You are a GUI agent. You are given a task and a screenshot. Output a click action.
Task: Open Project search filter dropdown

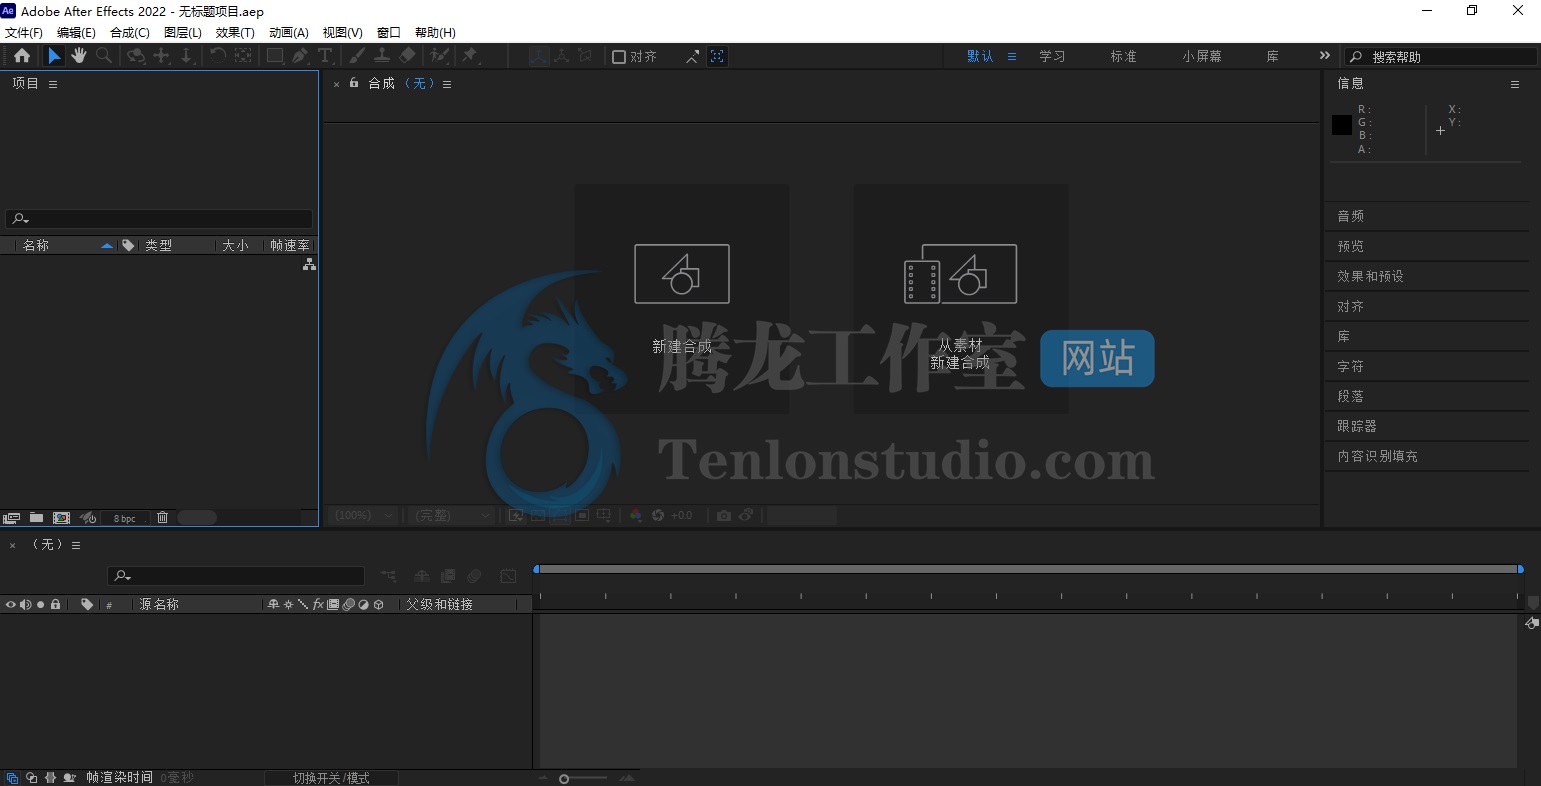20,219
